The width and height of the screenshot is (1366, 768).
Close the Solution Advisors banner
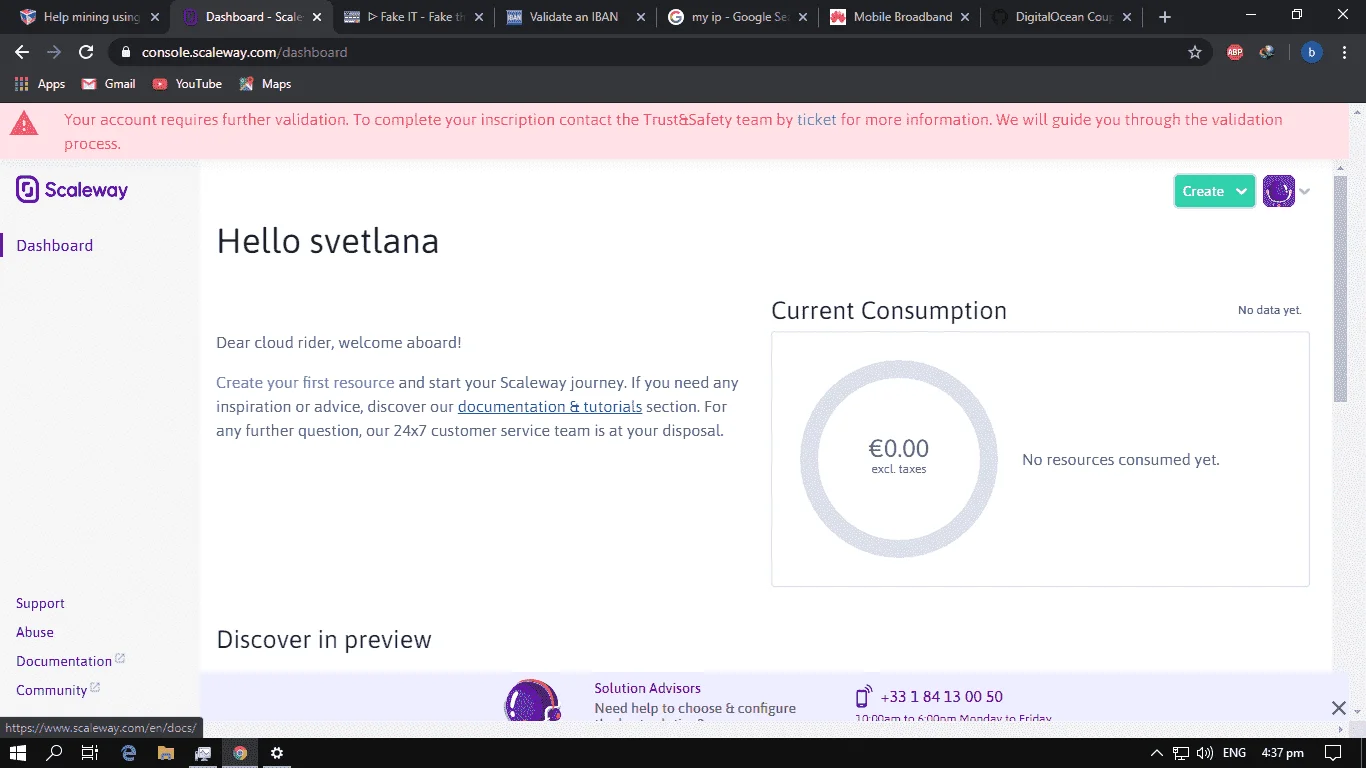[x=1339, y=708]
